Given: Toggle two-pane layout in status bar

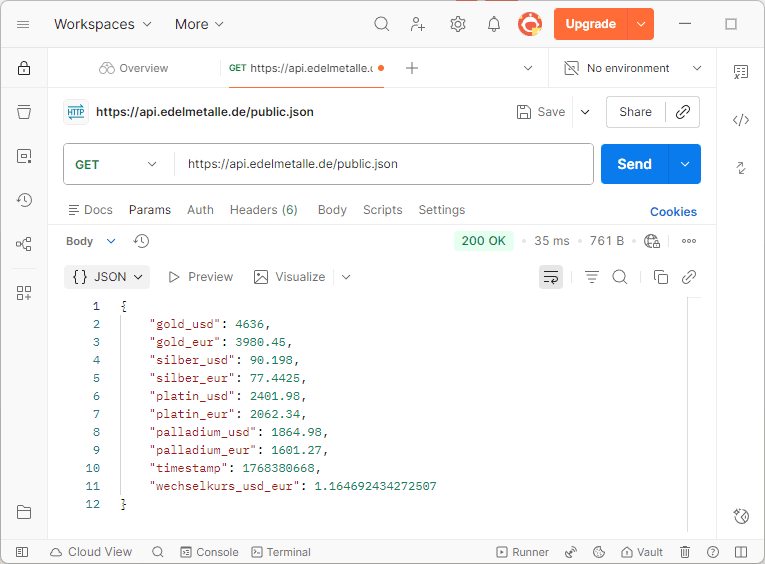Looking at the screenshot, I should pos(741,552).
